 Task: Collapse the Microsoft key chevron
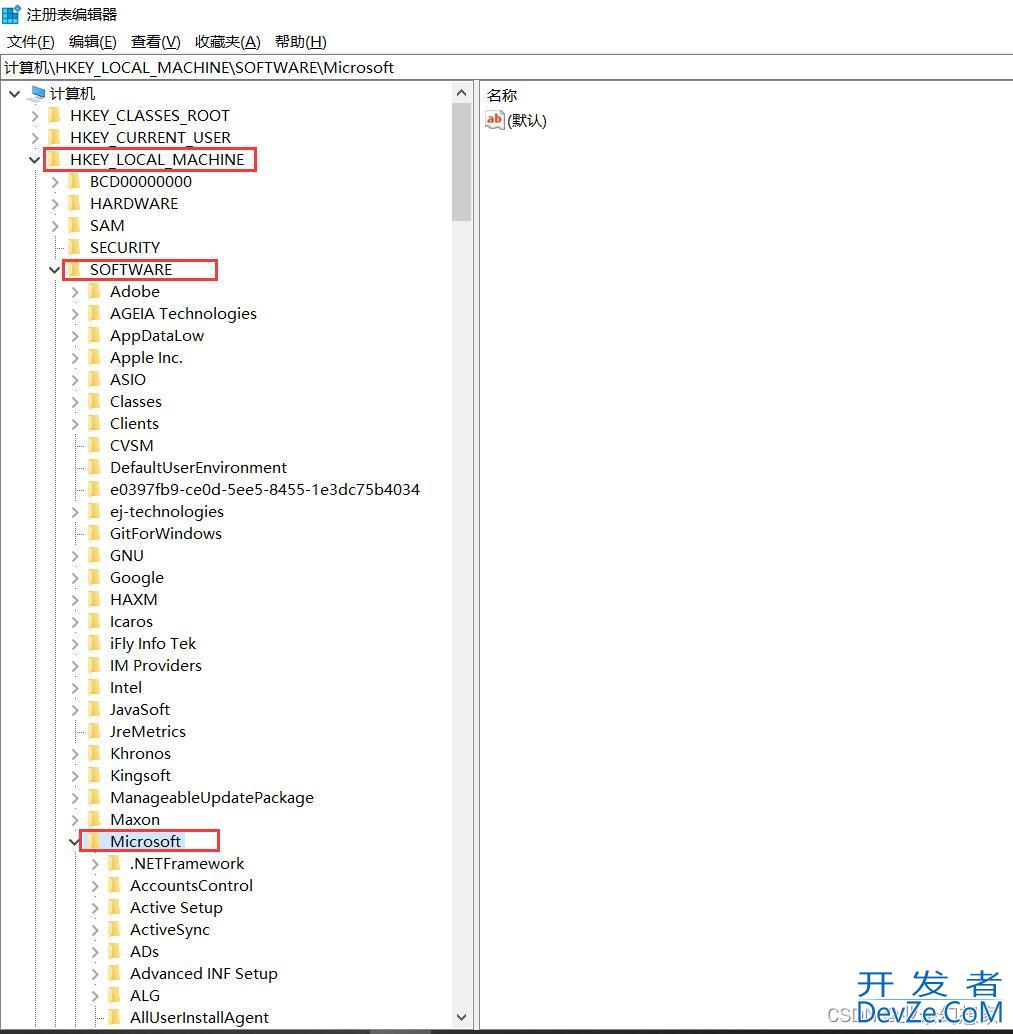pyautogui.click(x=75, y=841)
